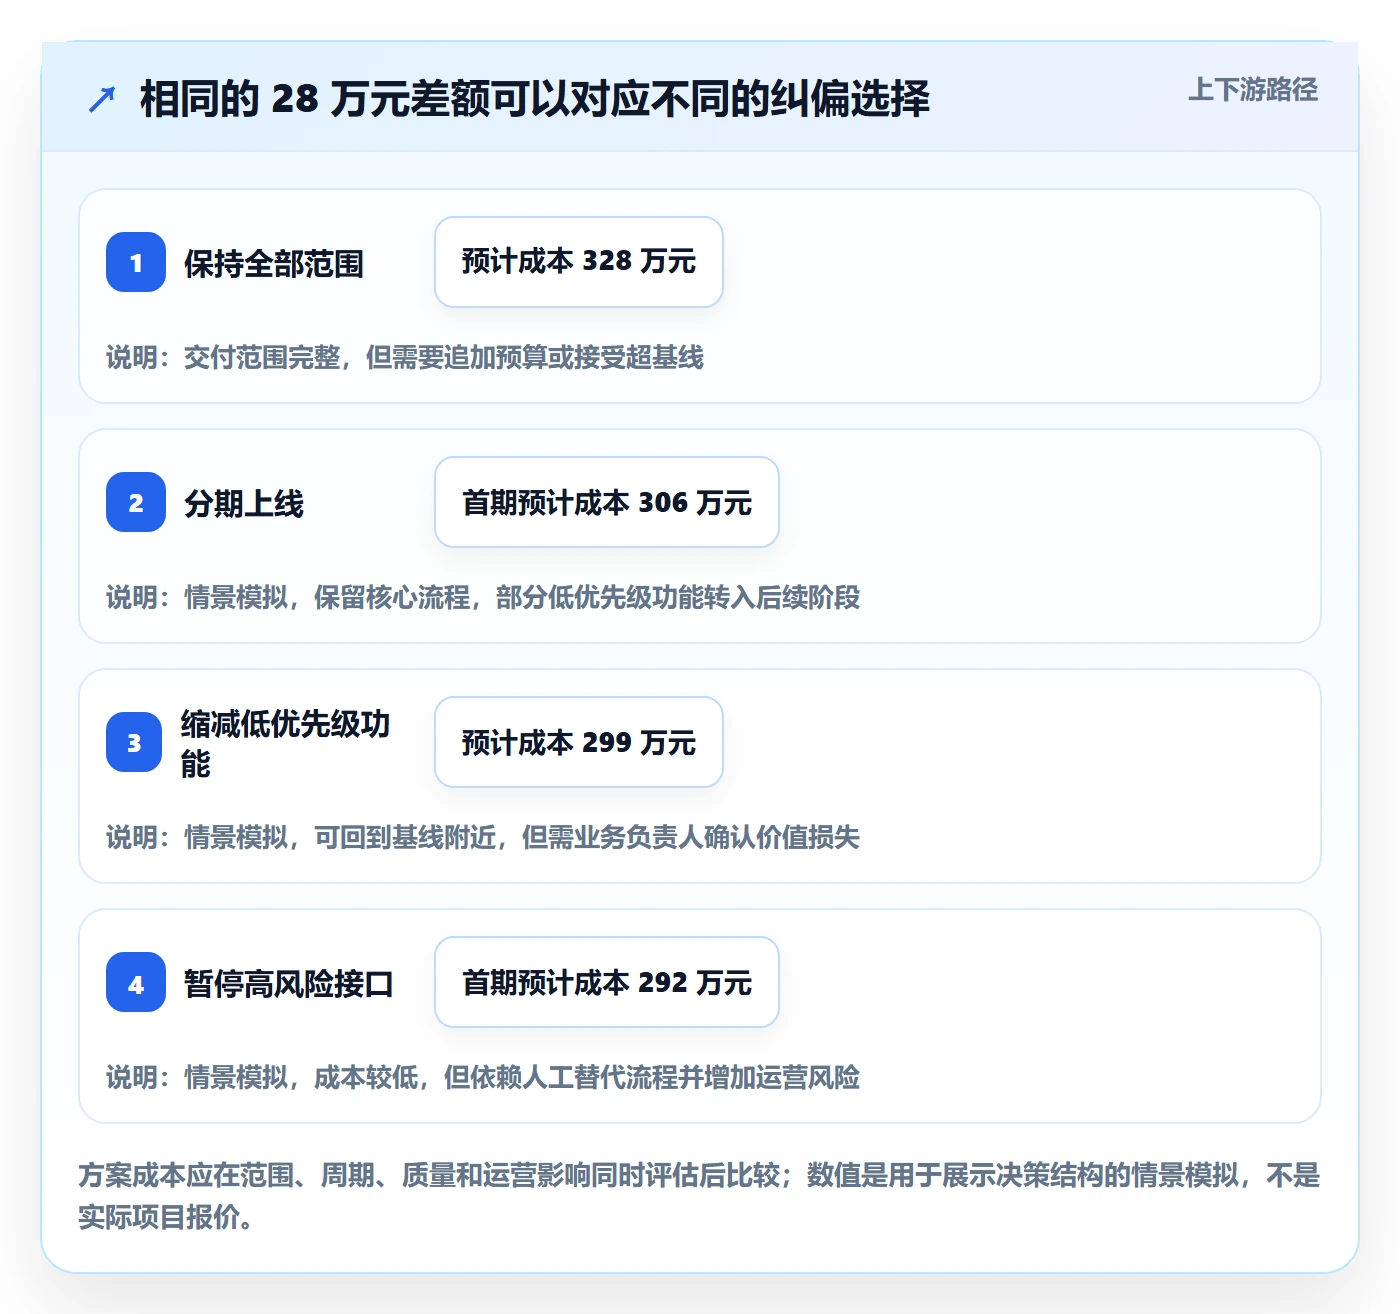Select option title 保持全部范围
Image resolution: width=1400 pixels, height=1314 pixels.
coord(274,264)
